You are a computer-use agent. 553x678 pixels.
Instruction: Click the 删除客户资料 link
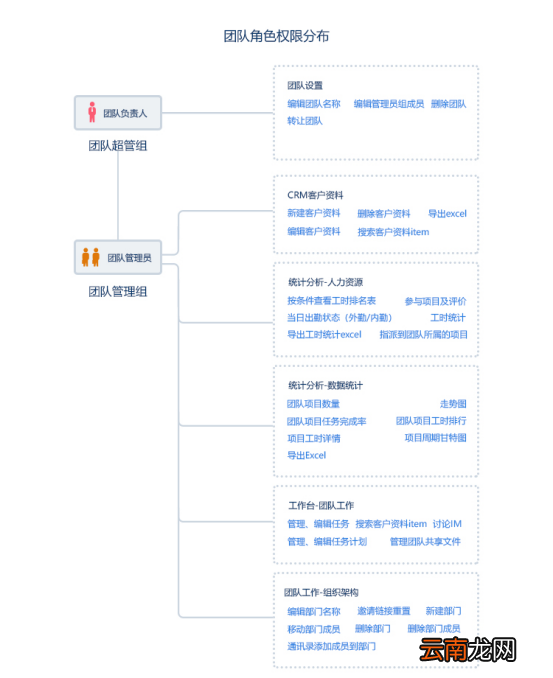384,214
